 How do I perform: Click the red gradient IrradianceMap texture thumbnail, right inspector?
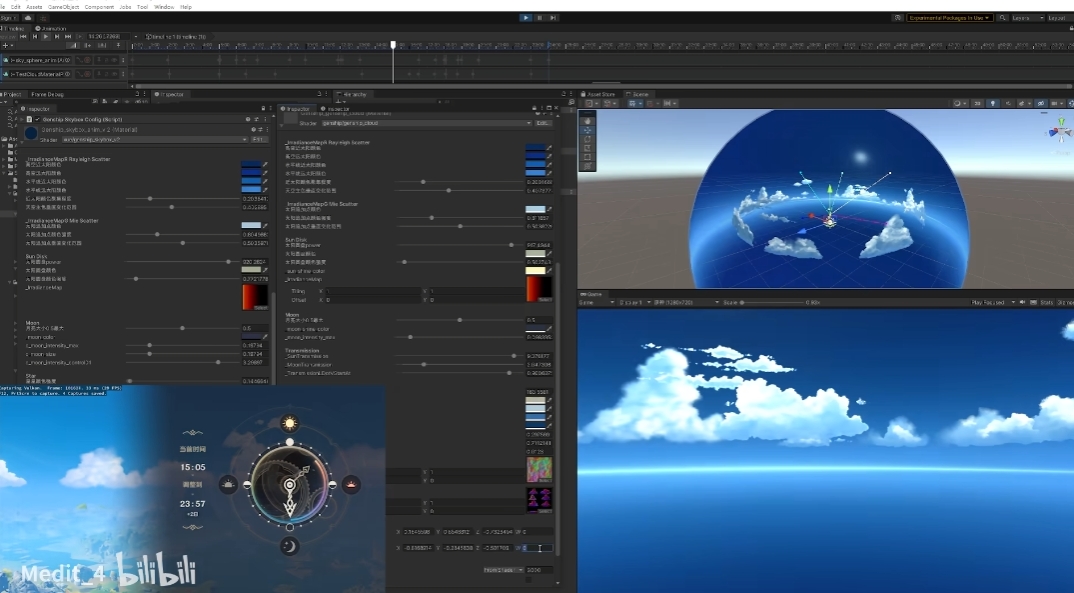point(539,290)
